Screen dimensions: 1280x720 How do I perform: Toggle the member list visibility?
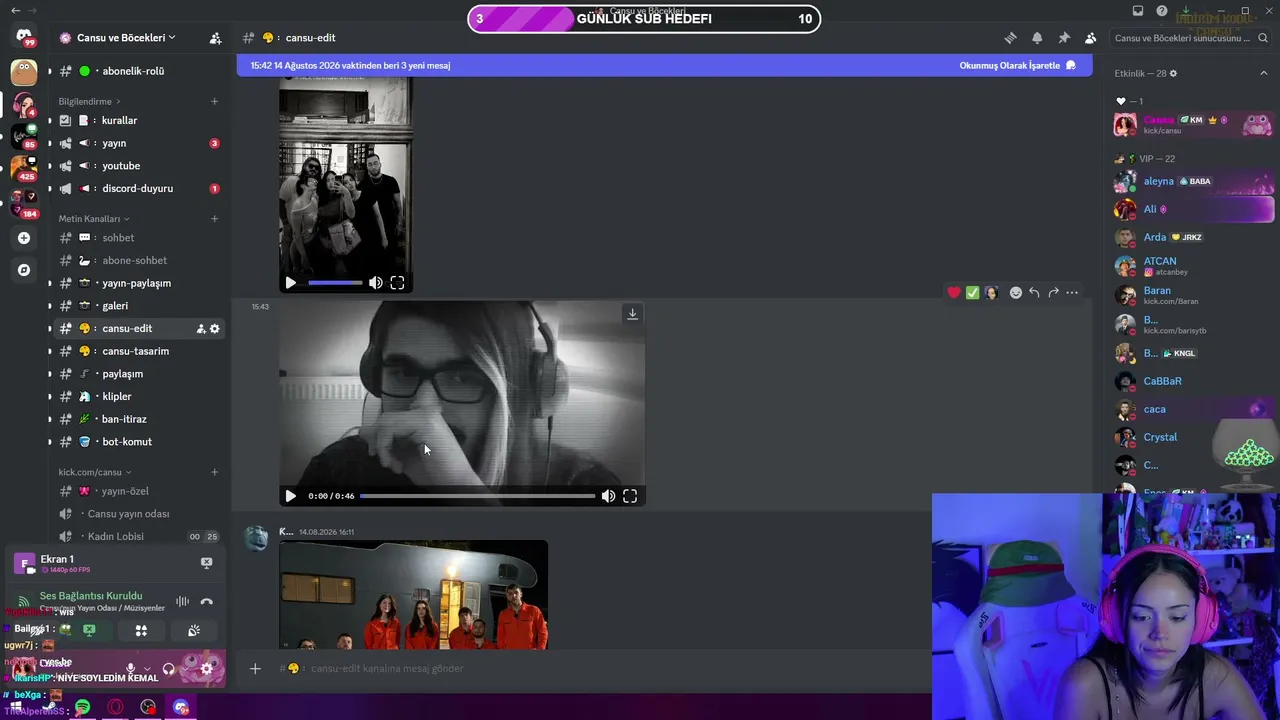(x=1091, y=38)
